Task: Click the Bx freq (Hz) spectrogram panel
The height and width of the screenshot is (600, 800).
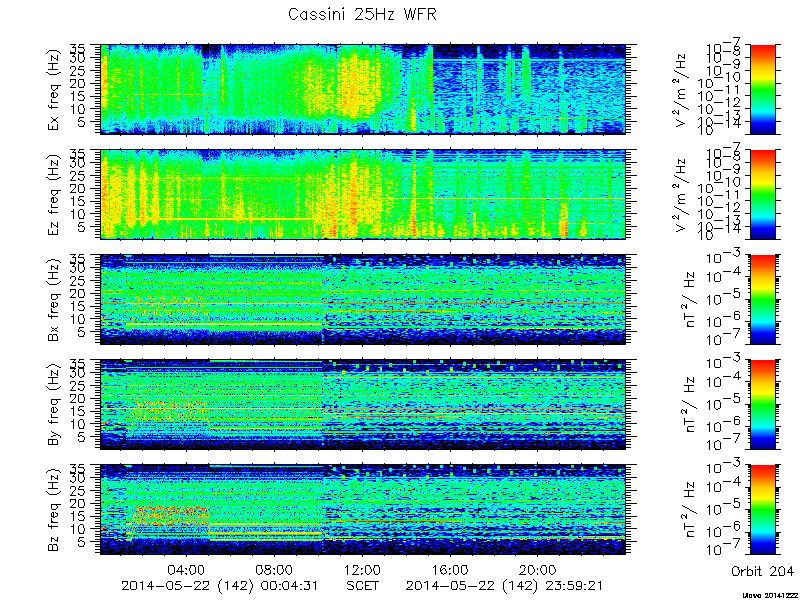Action: point(363,299)
